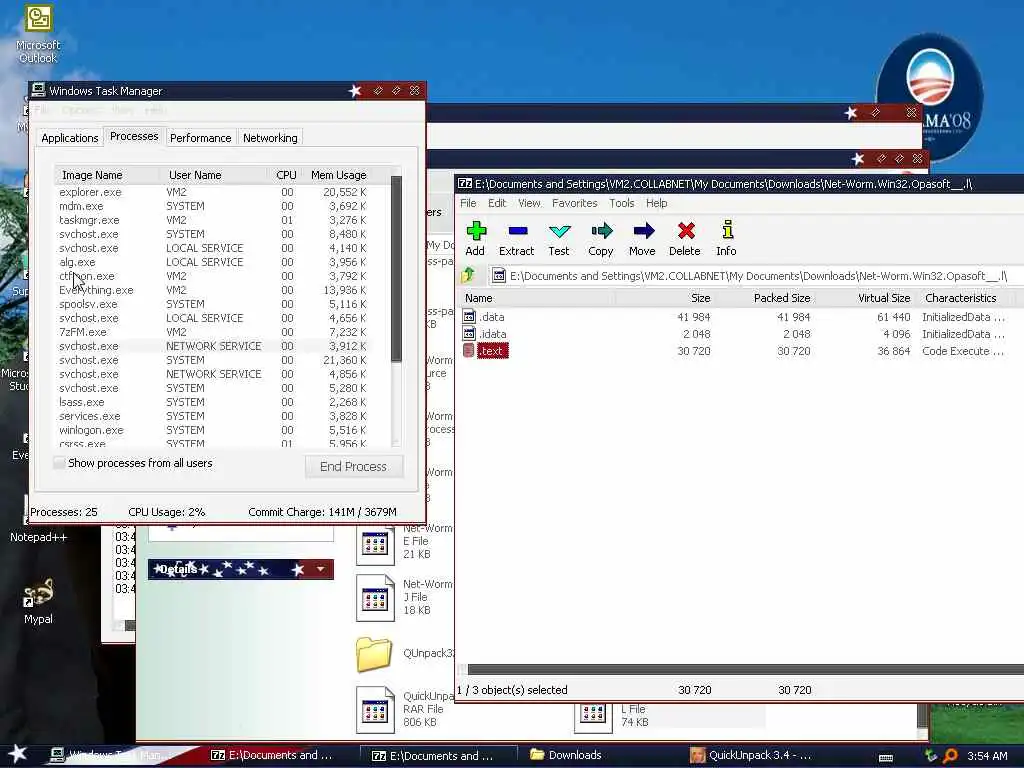Sort 7-Zip list by Packed Size column

pyautogui.click(x=765, y=298)
